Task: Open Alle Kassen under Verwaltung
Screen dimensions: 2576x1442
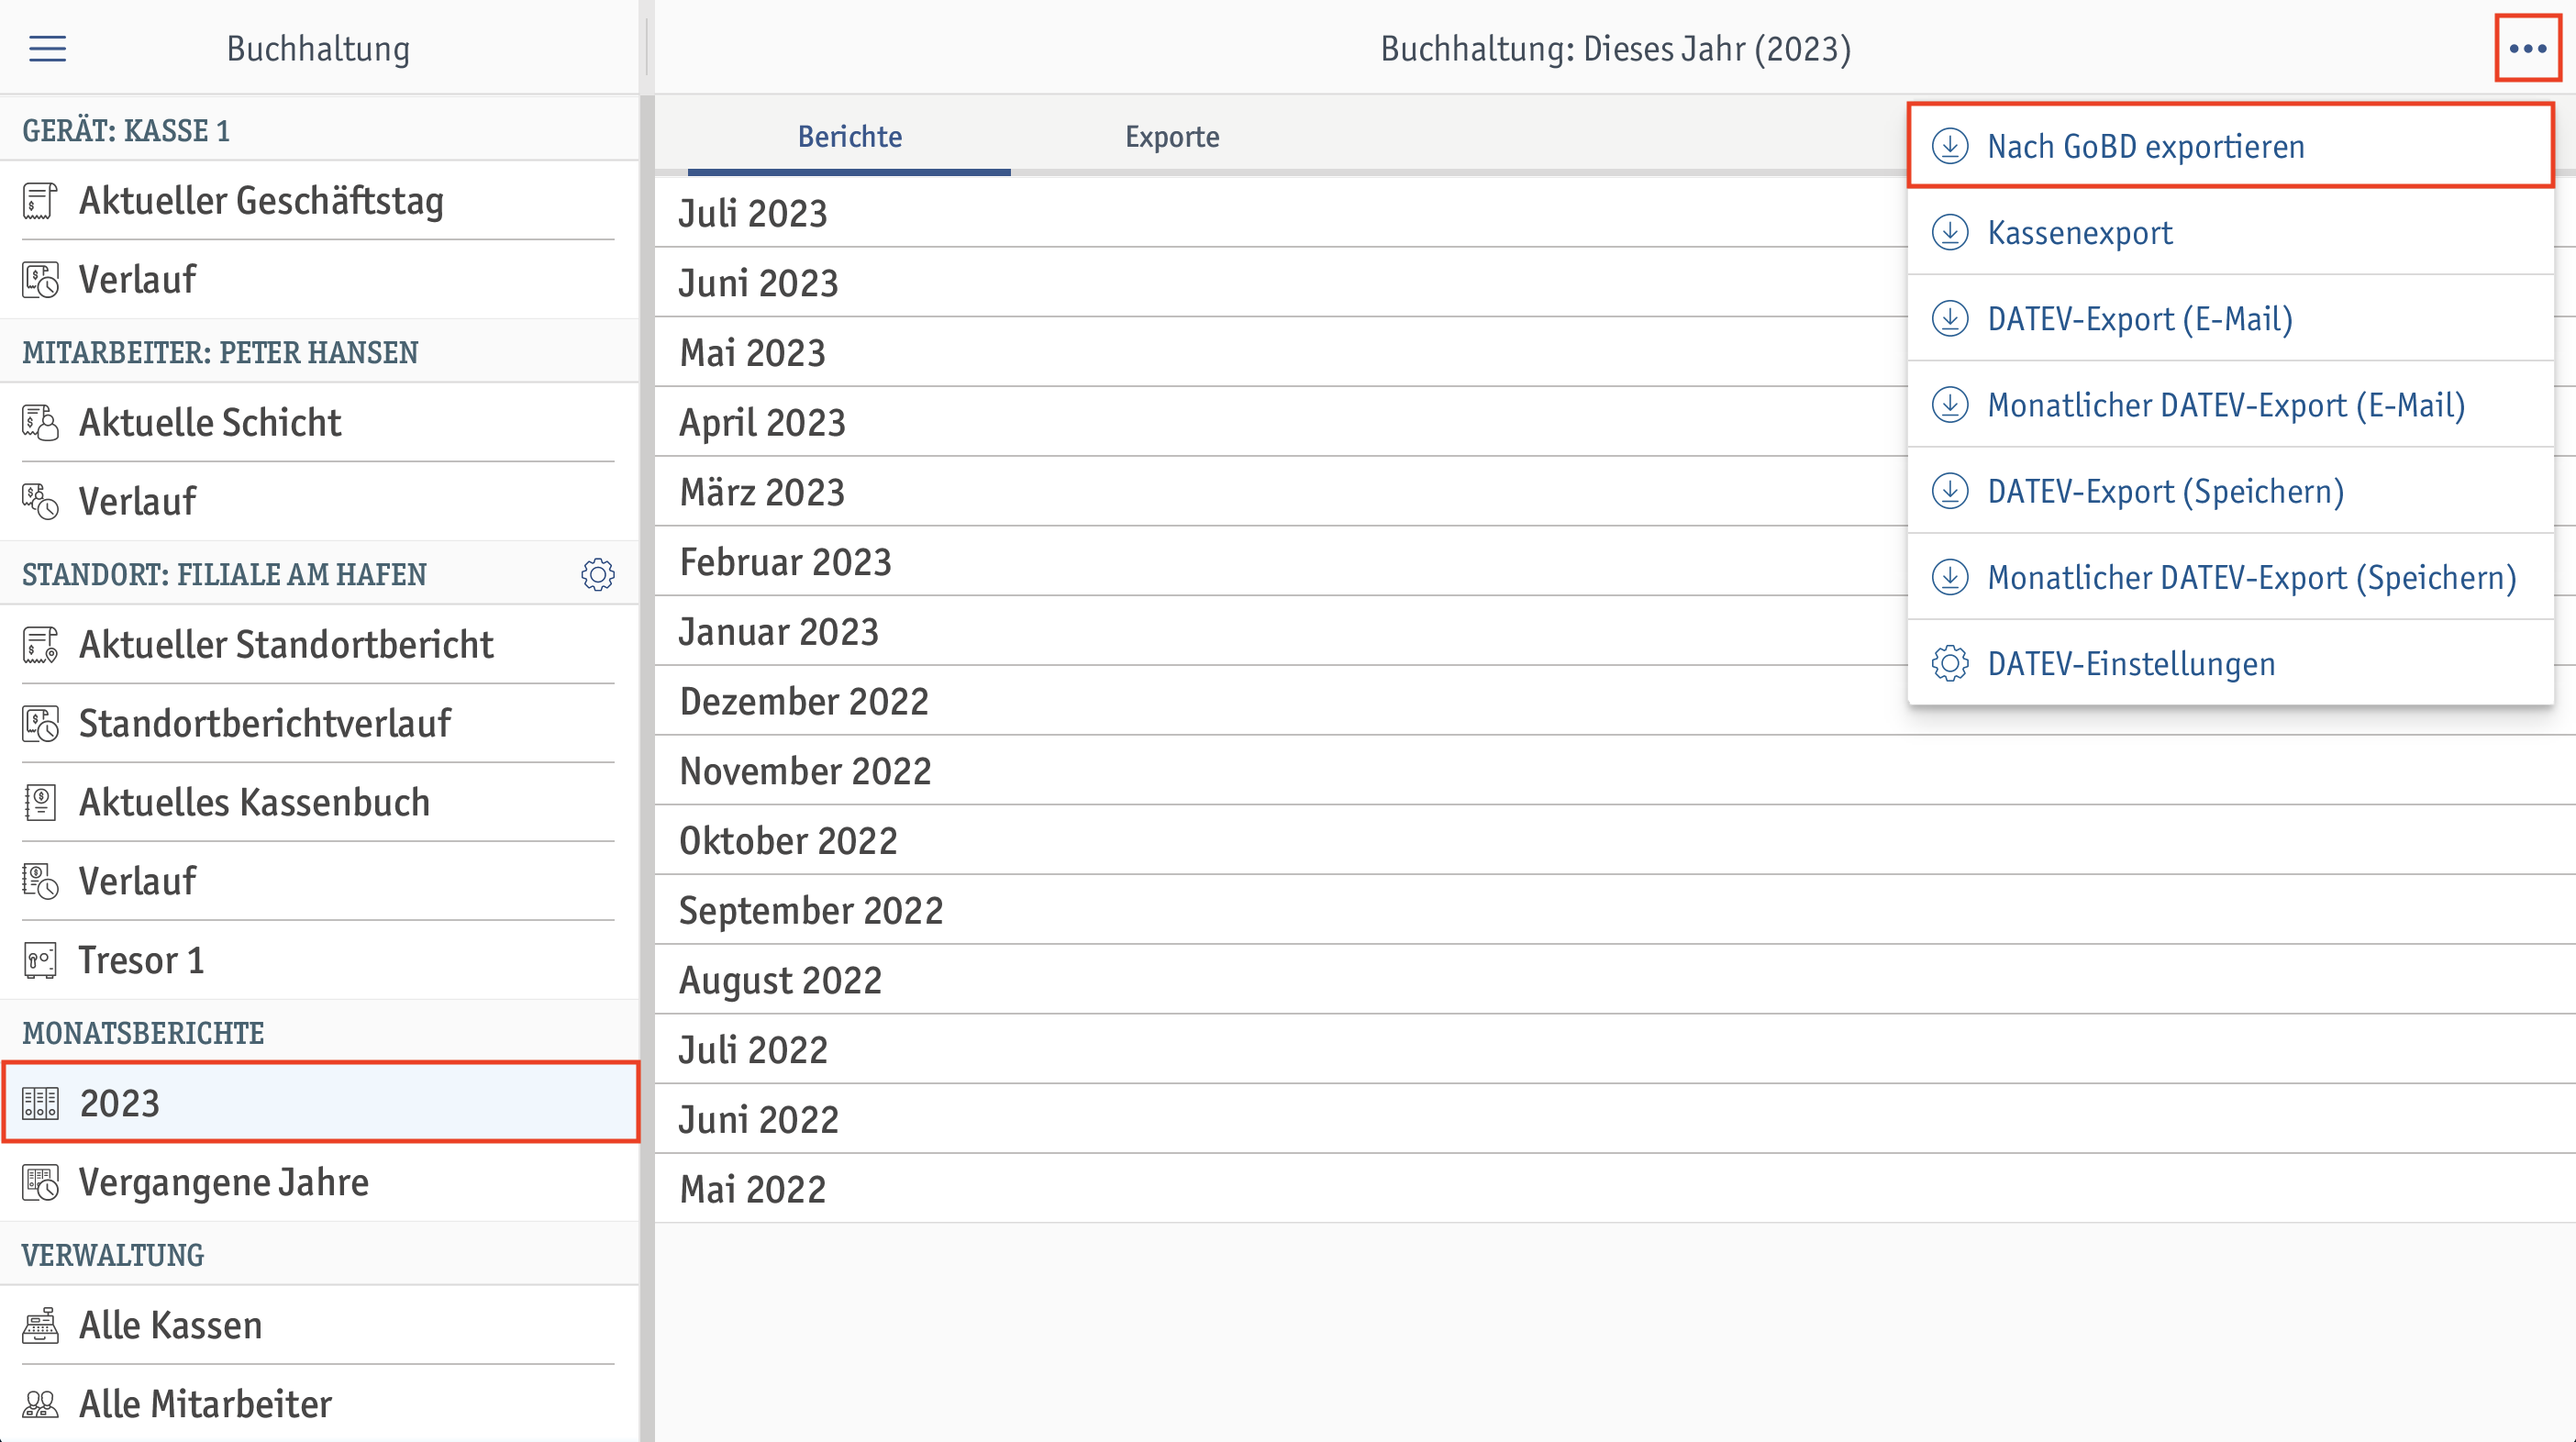Action: point(319,1326)
